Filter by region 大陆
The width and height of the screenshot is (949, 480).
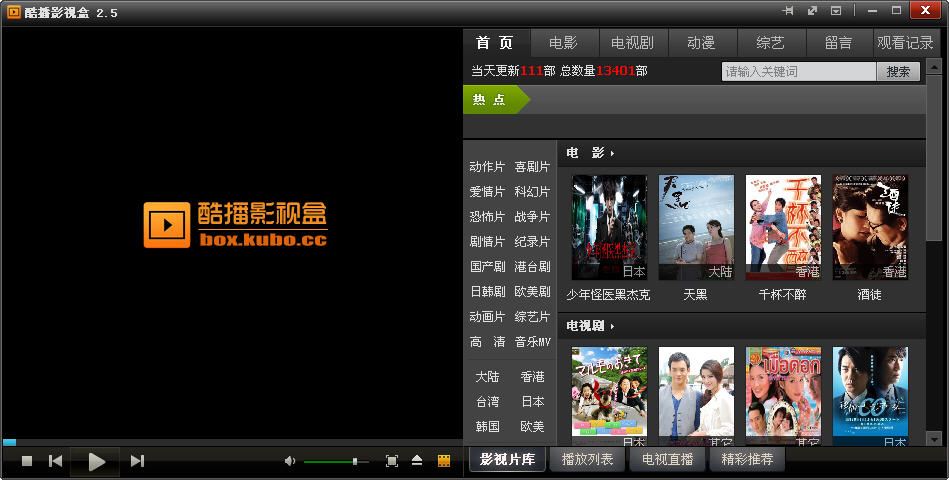click(487, 376)
